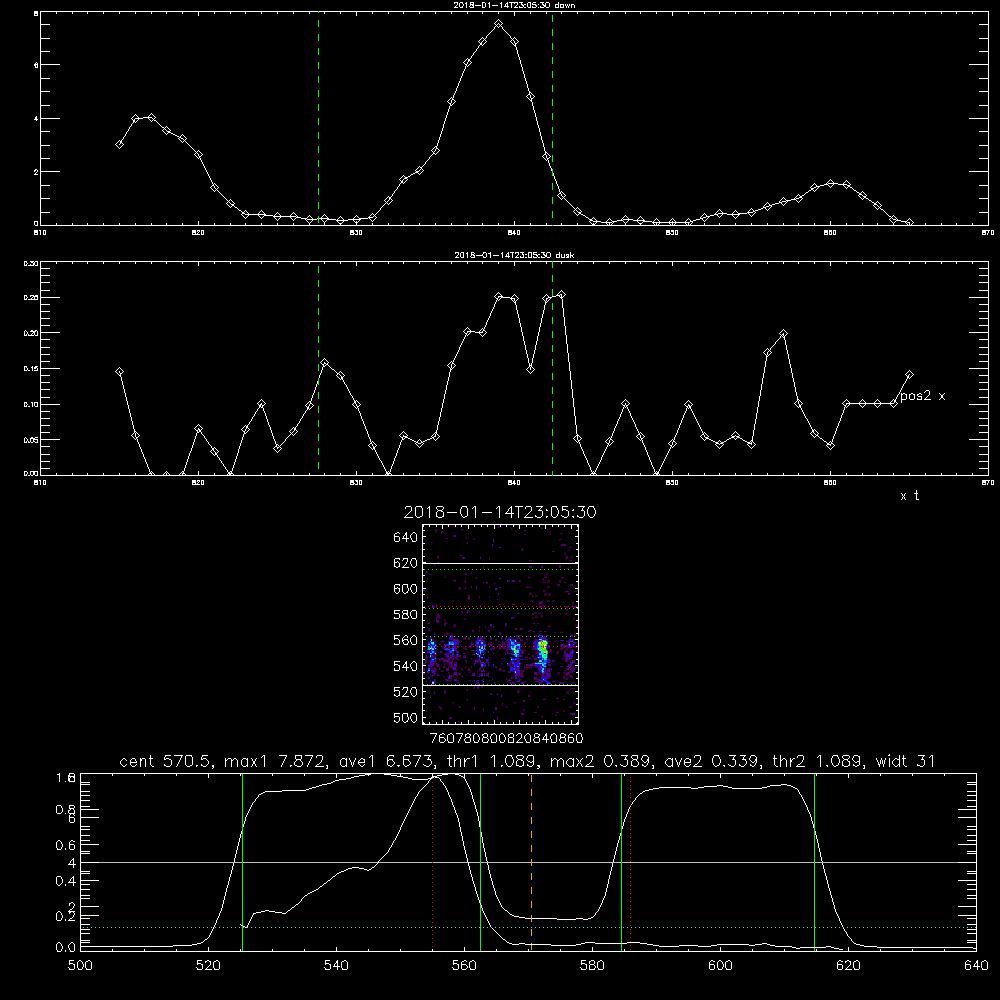Click the '500' label on the bottom plot x-axis

80,966
